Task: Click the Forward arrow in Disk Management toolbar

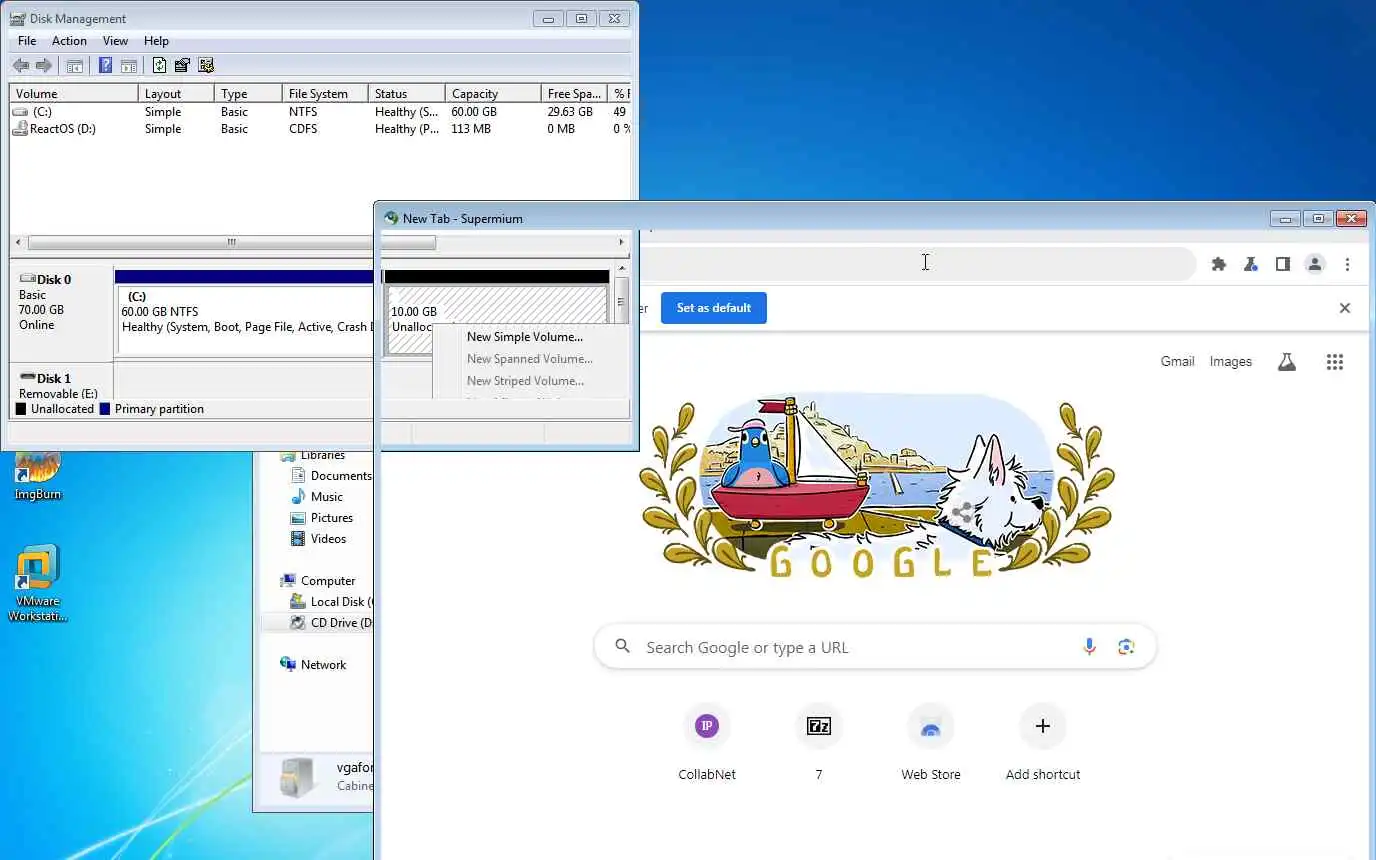Action: pyautogui.click(x=44, y=66)
